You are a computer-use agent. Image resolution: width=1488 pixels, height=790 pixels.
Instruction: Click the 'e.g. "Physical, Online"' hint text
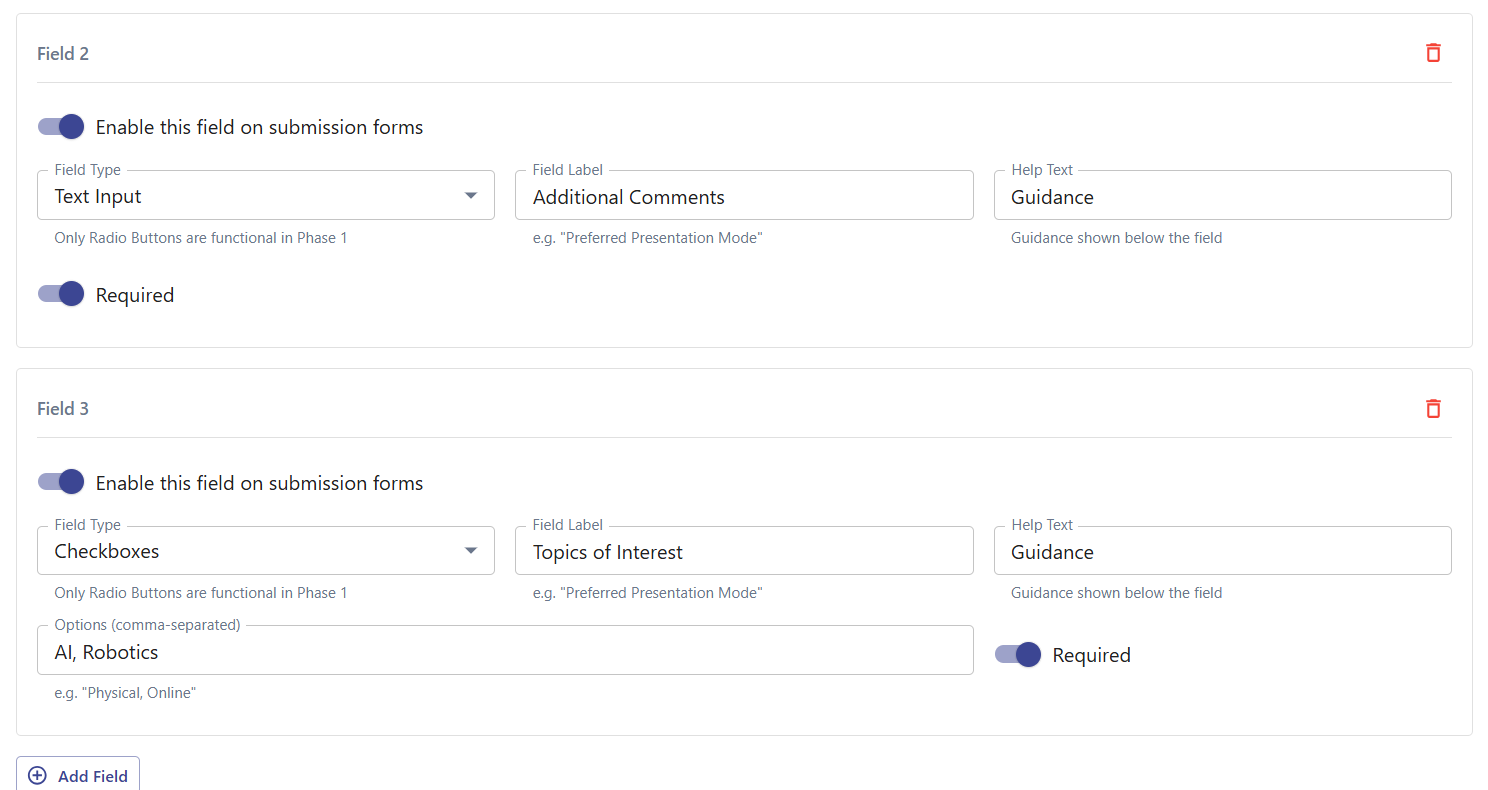coord(125,692)
